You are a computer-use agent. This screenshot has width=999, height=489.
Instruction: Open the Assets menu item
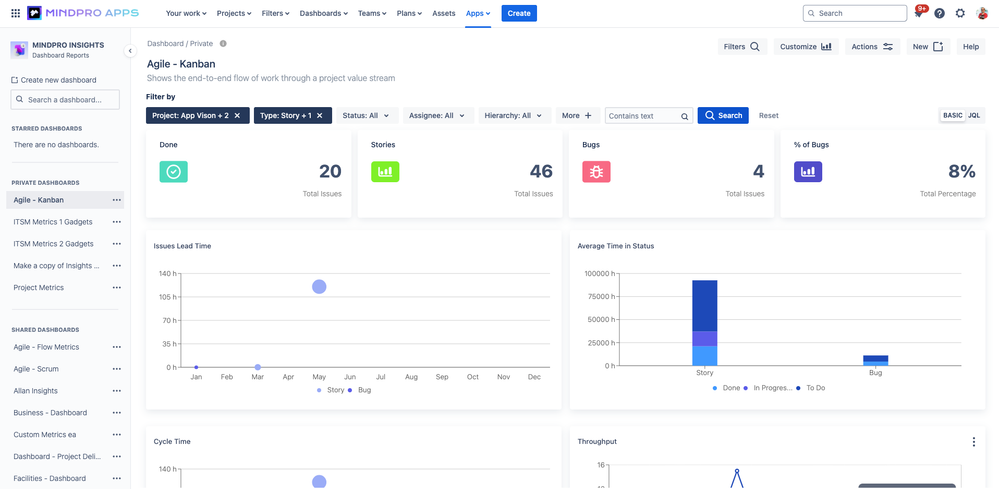click(443, 13)
